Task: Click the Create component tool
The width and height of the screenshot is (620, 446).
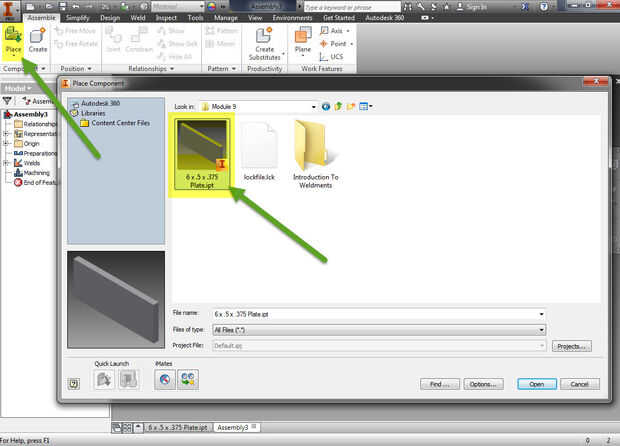Action: (38, 41)
